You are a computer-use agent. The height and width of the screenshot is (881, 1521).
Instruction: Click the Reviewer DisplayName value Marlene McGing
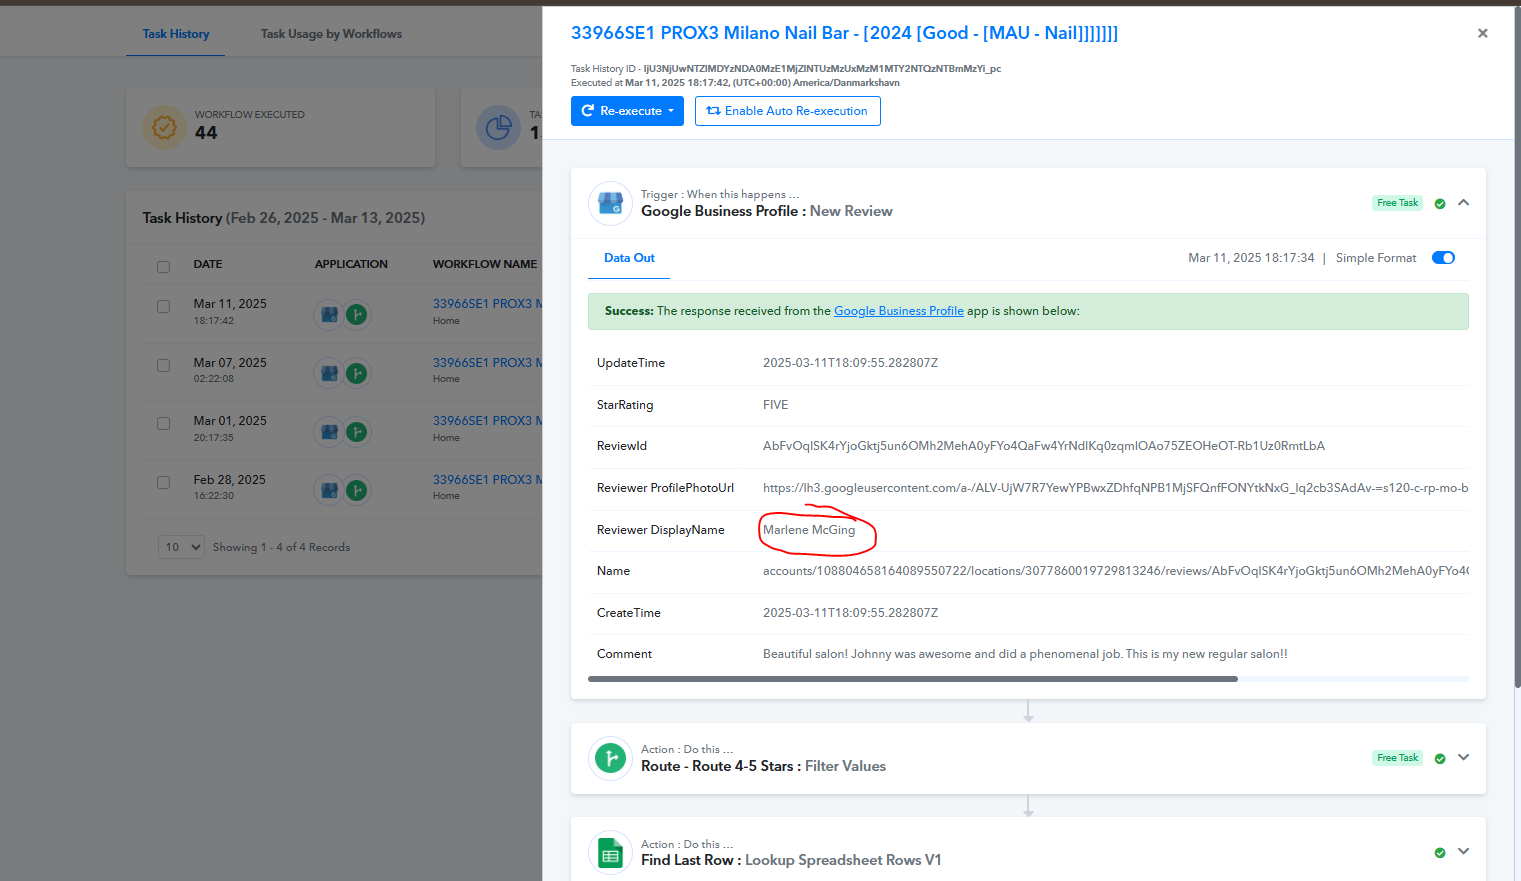click(x=809, y=530)
